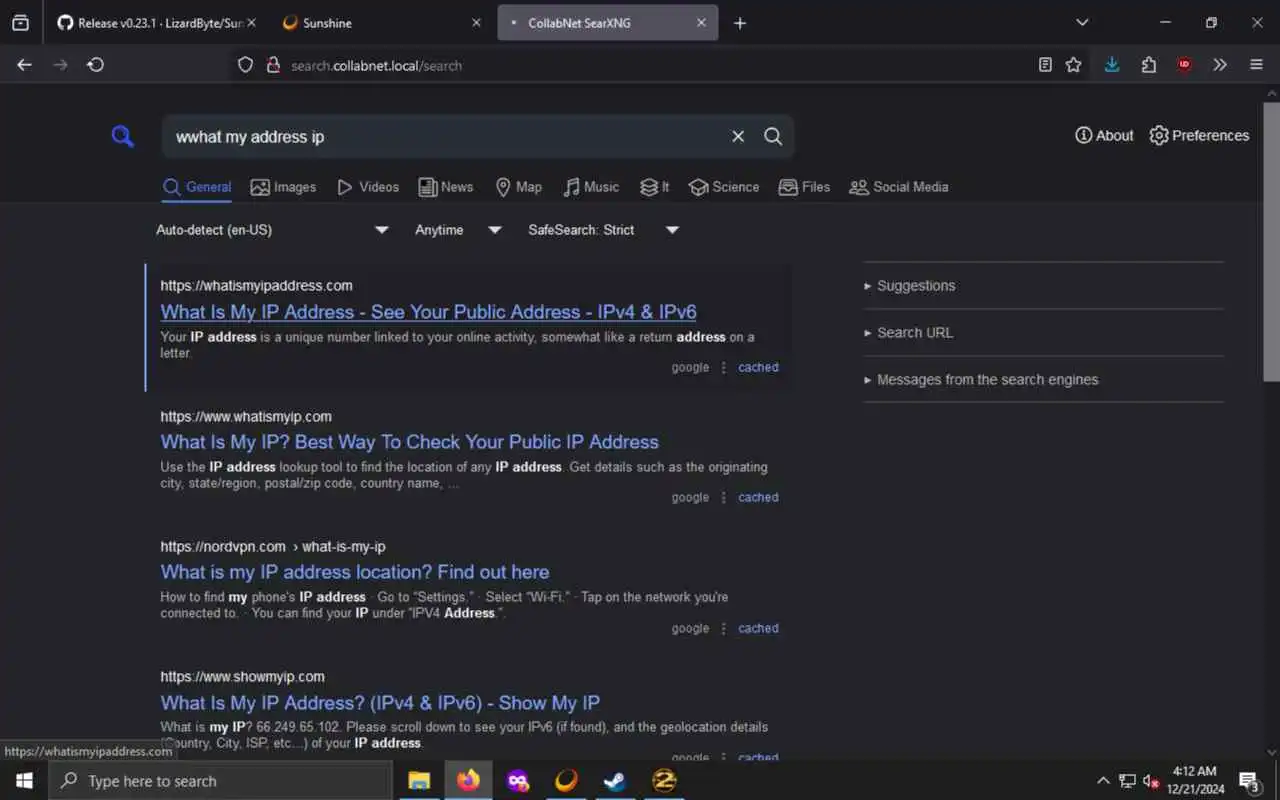Viewport: 1280px width, 800px height.
Task: Open the Windows Start menu
Action: pos(24,781)
